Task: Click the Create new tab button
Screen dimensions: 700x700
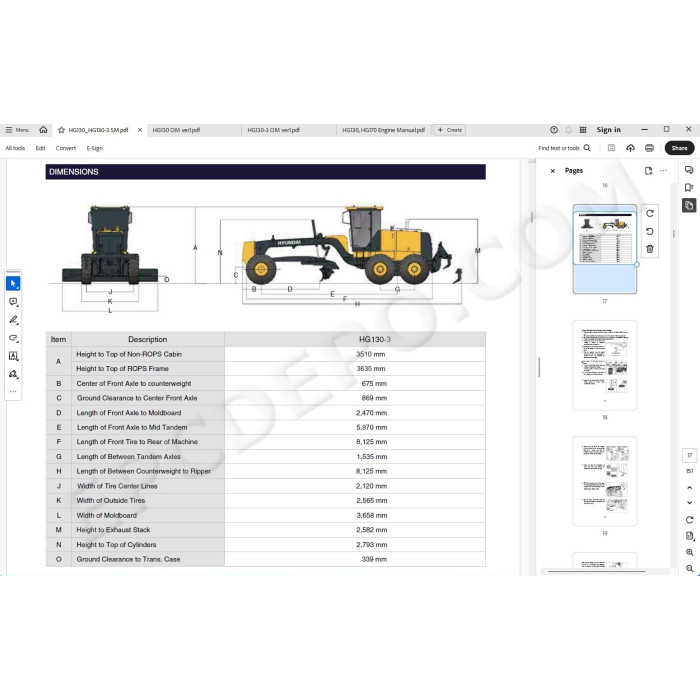Action: point(450,130)
